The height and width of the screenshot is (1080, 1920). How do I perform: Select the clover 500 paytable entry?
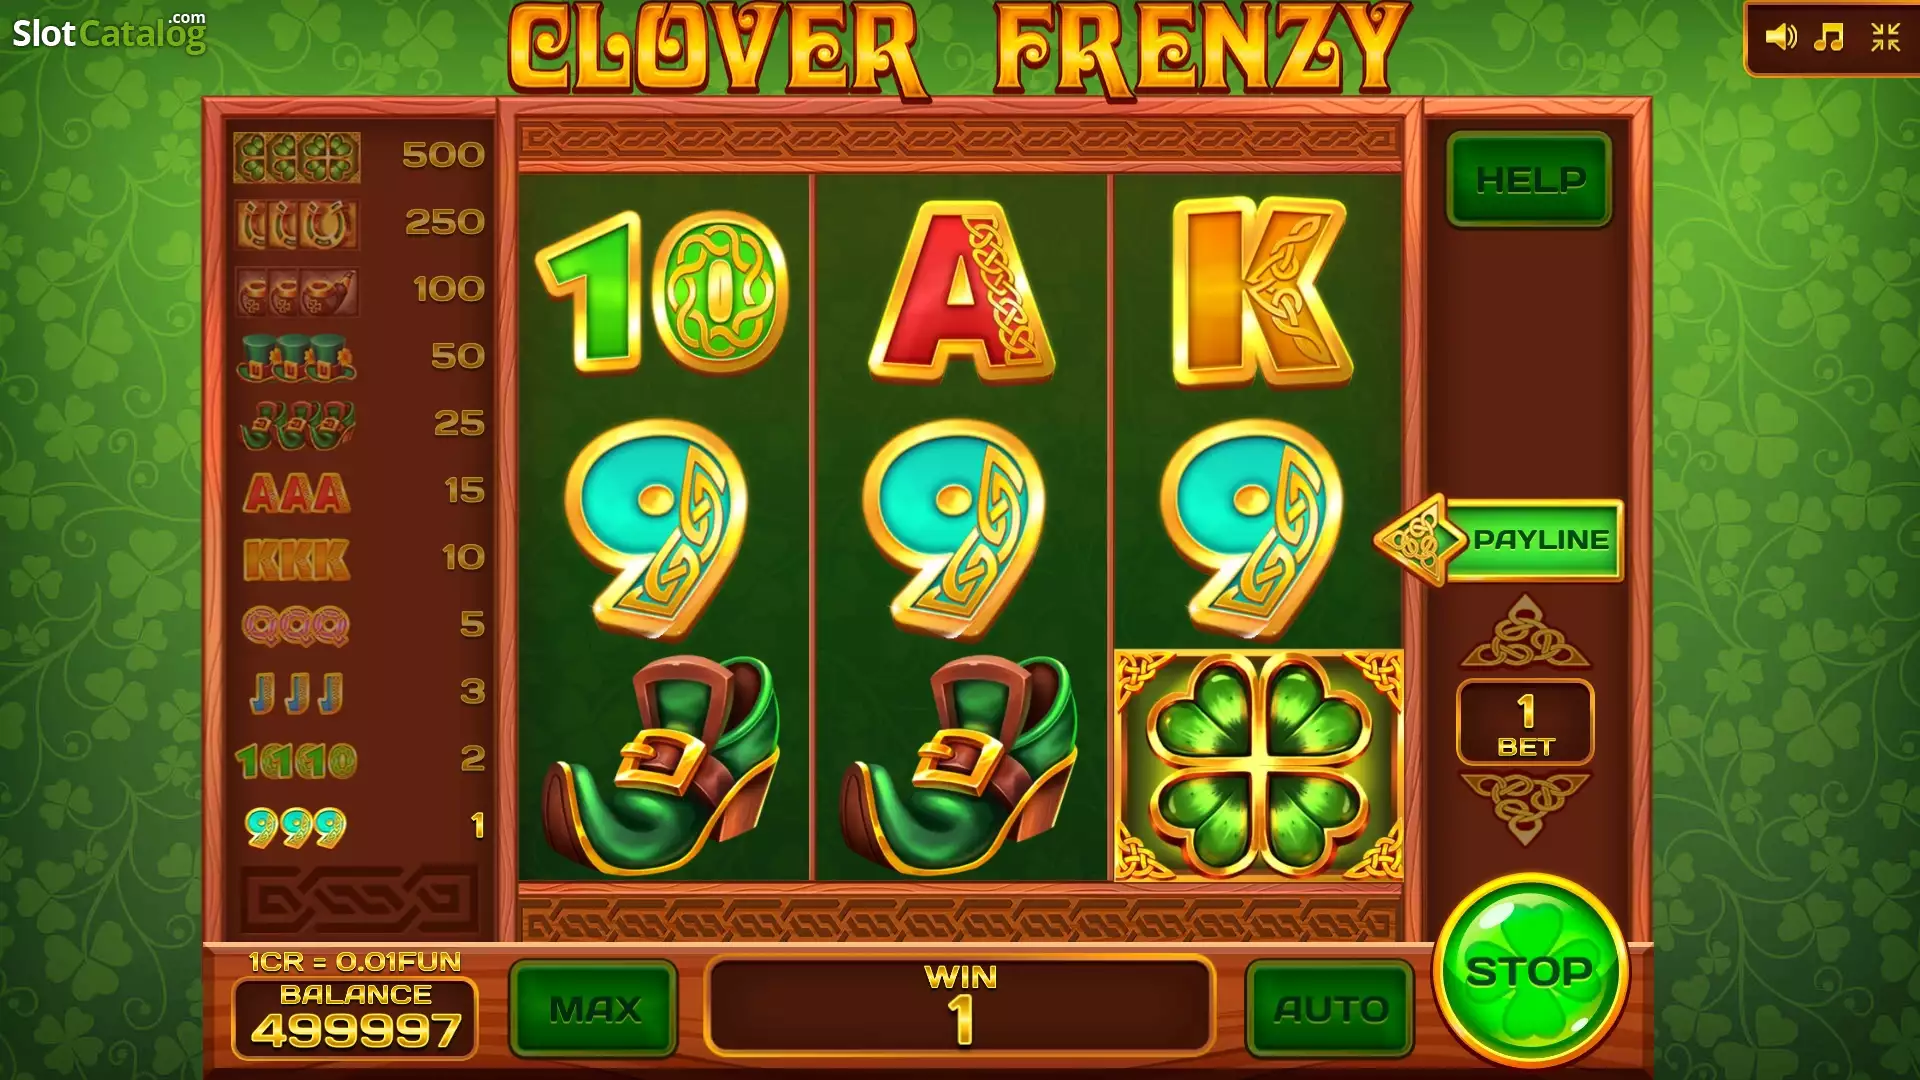coord(360,156)
